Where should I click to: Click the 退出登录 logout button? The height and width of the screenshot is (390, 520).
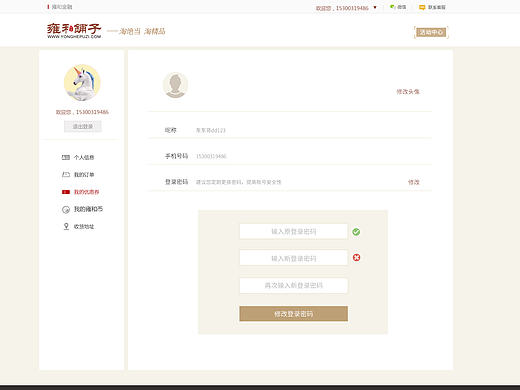(83, 126)
